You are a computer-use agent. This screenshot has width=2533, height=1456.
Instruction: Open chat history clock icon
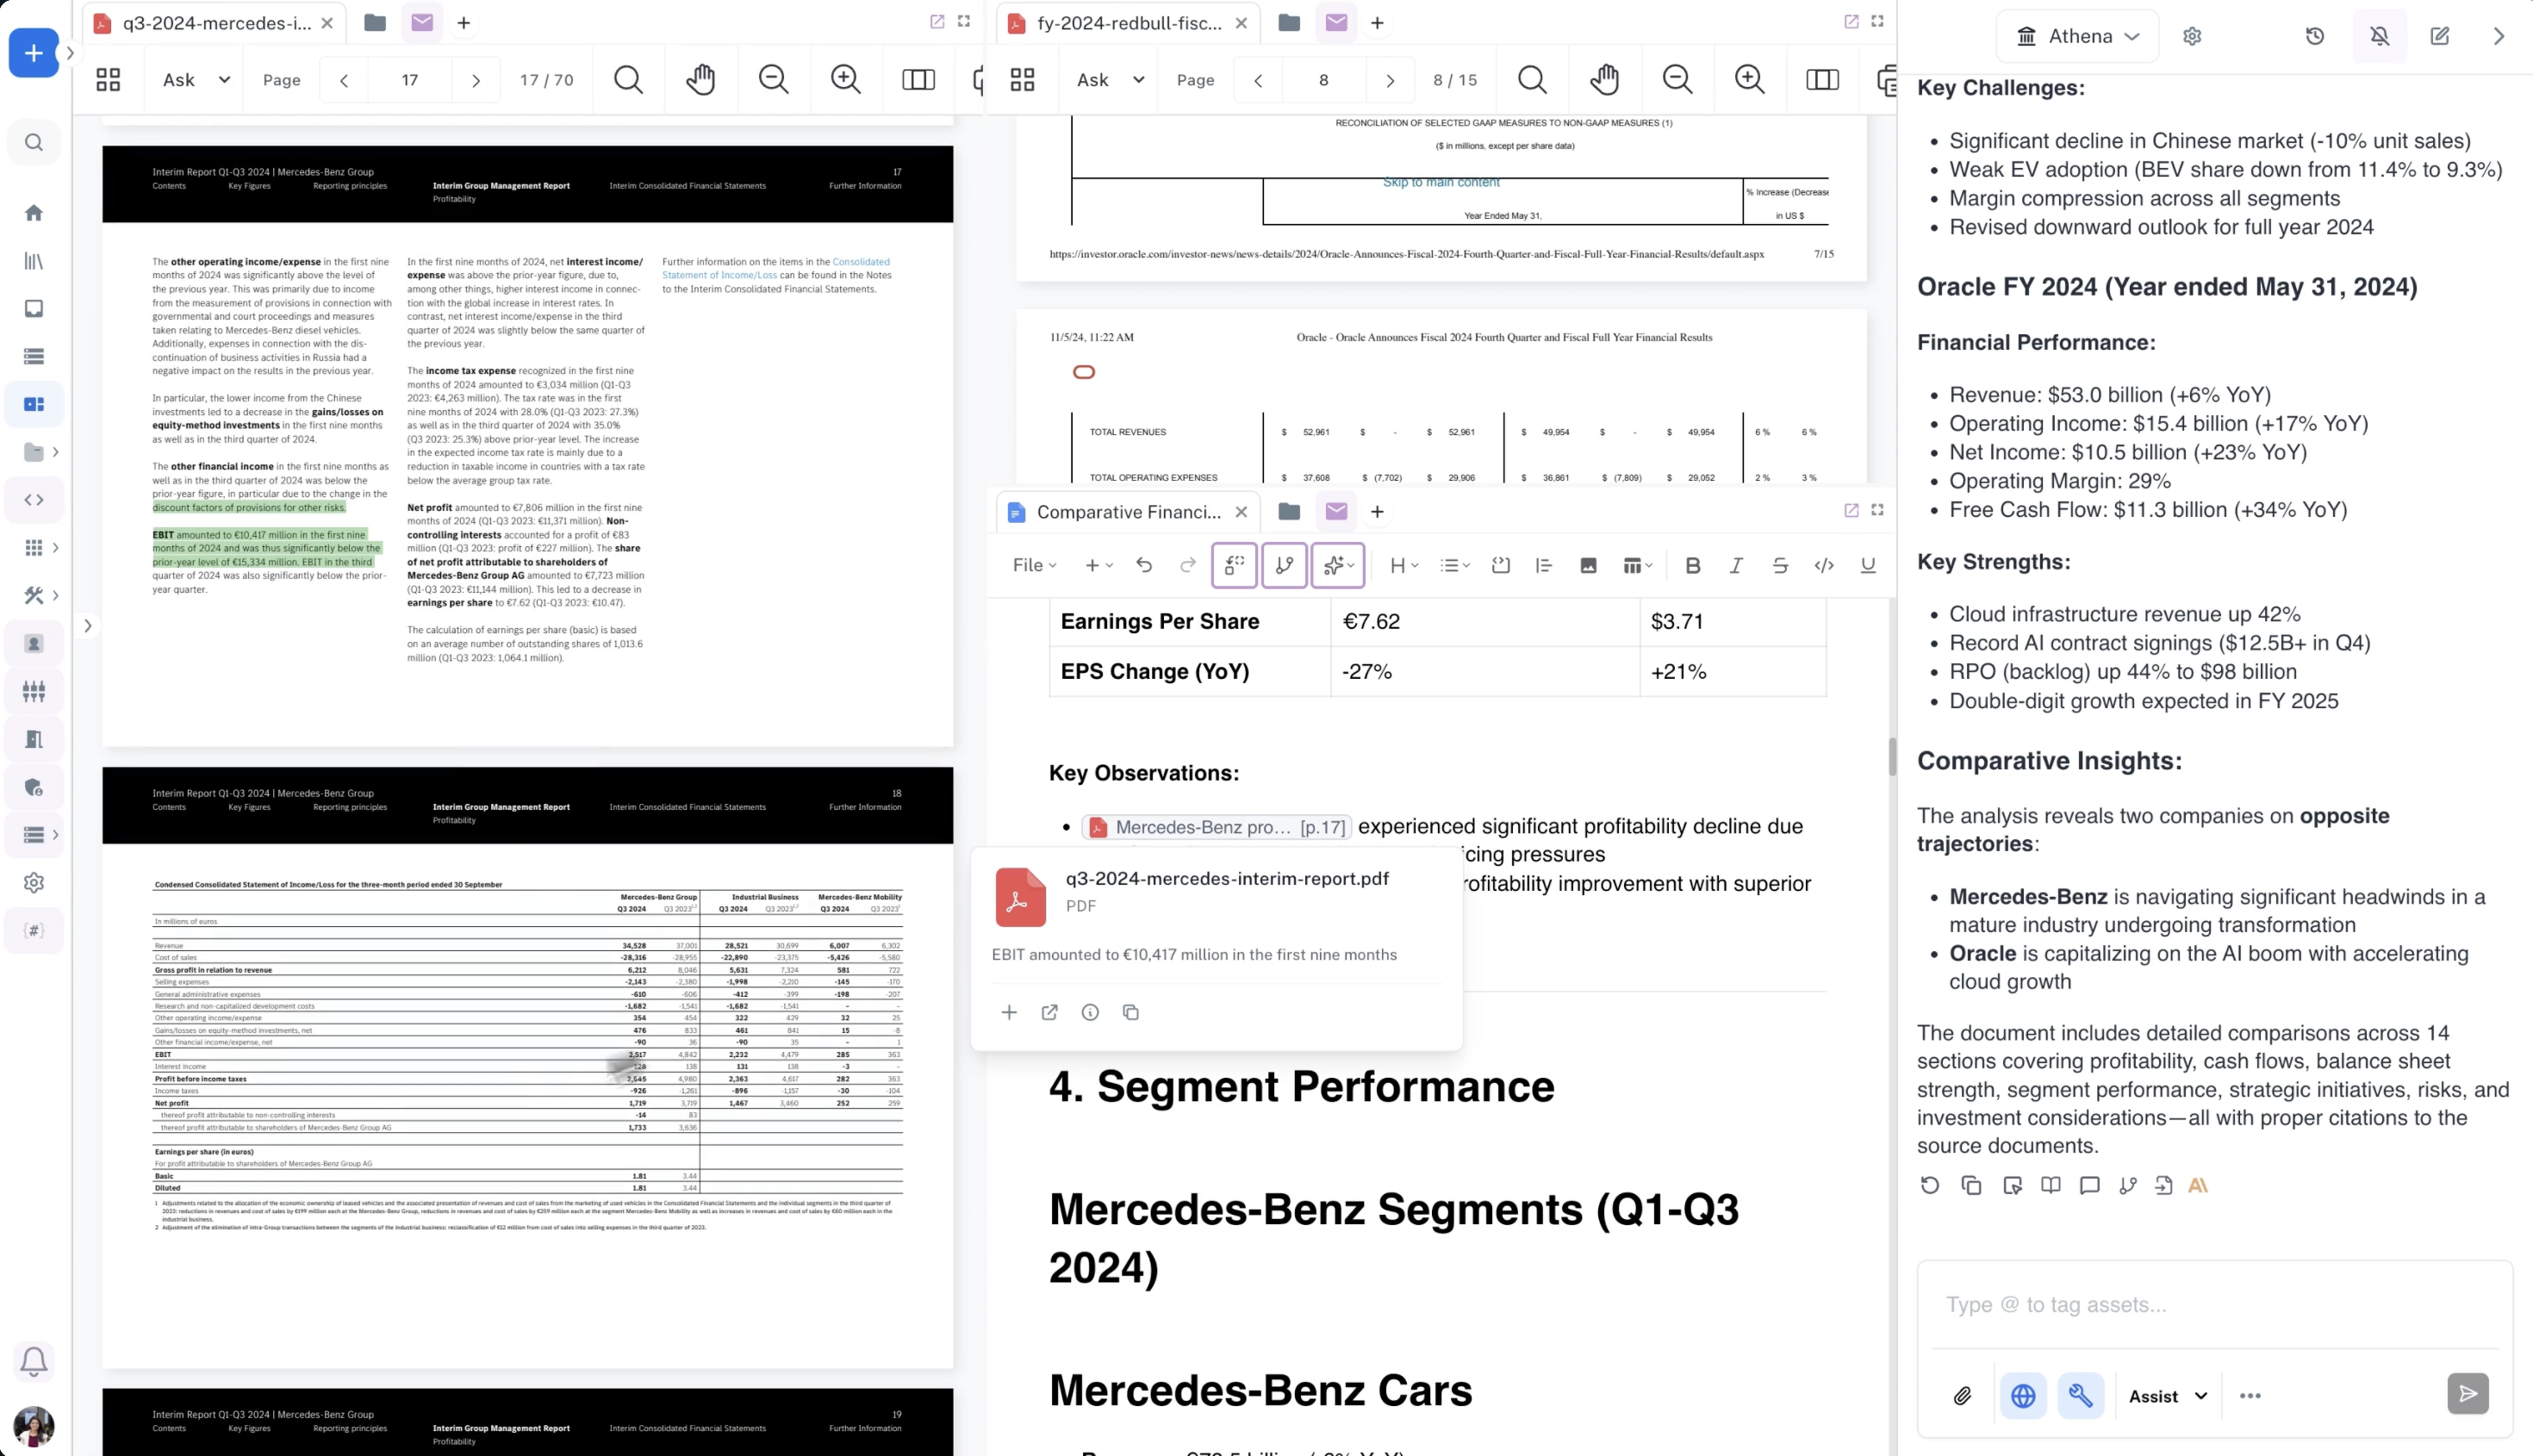coord(2314,36)
